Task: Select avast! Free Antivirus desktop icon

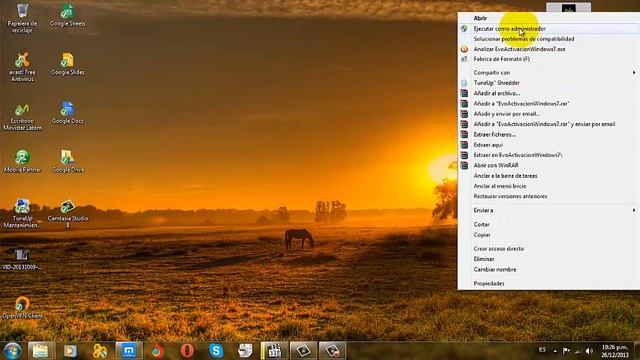Action: [x=22, y=67]
